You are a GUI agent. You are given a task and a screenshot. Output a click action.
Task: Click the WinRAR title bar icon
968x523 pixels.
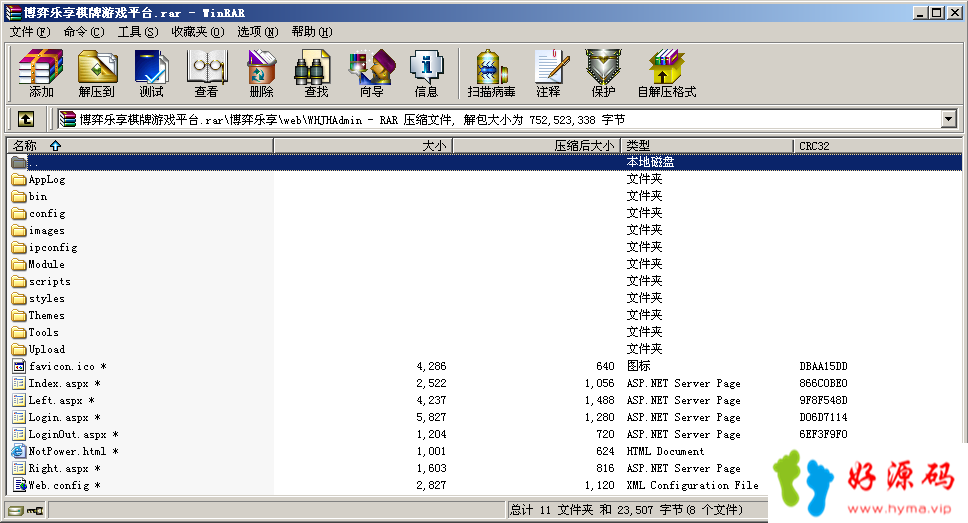[13, 12]
